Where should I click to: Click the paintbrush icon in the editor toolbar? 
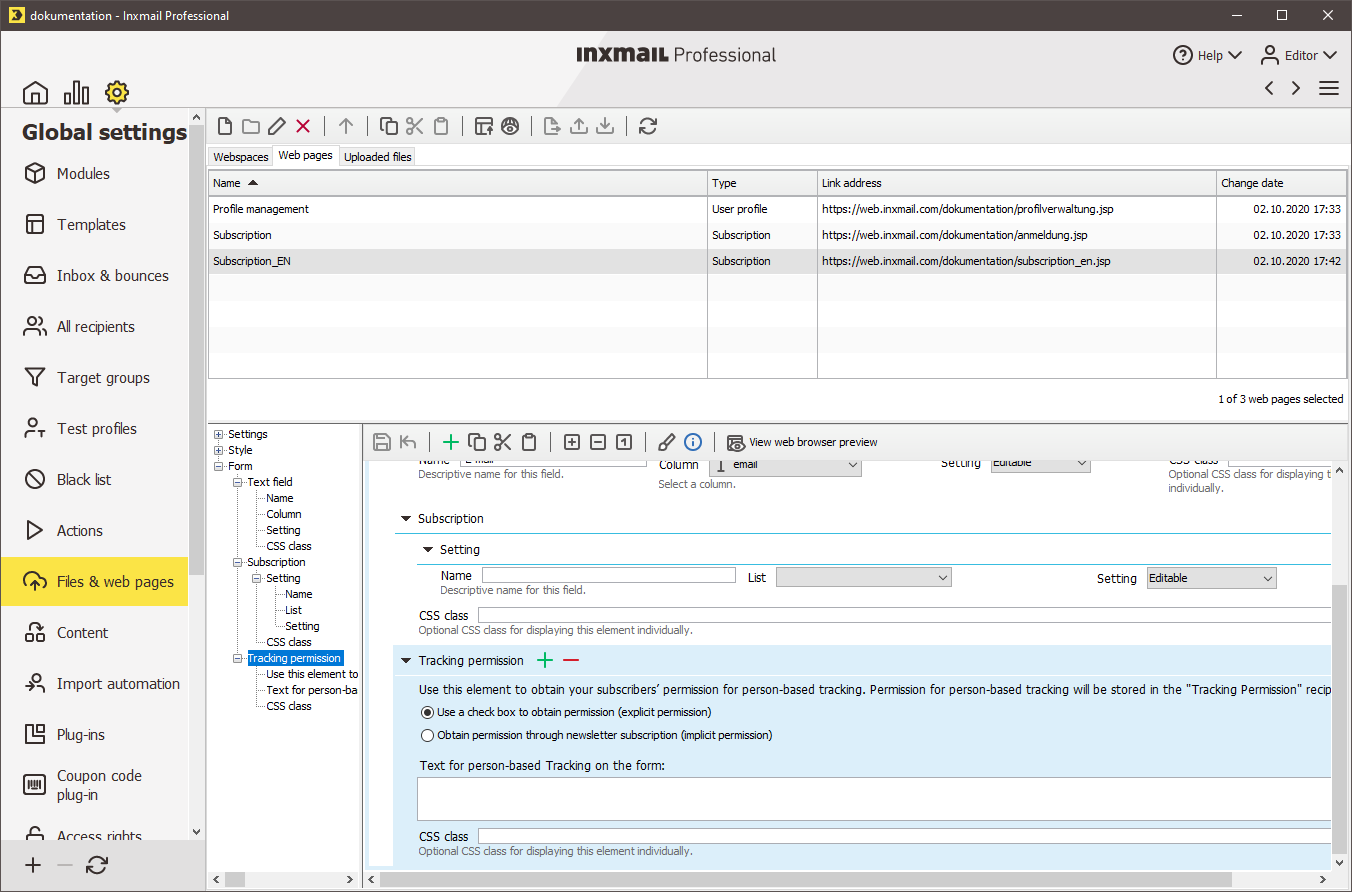tap(667, 442)
